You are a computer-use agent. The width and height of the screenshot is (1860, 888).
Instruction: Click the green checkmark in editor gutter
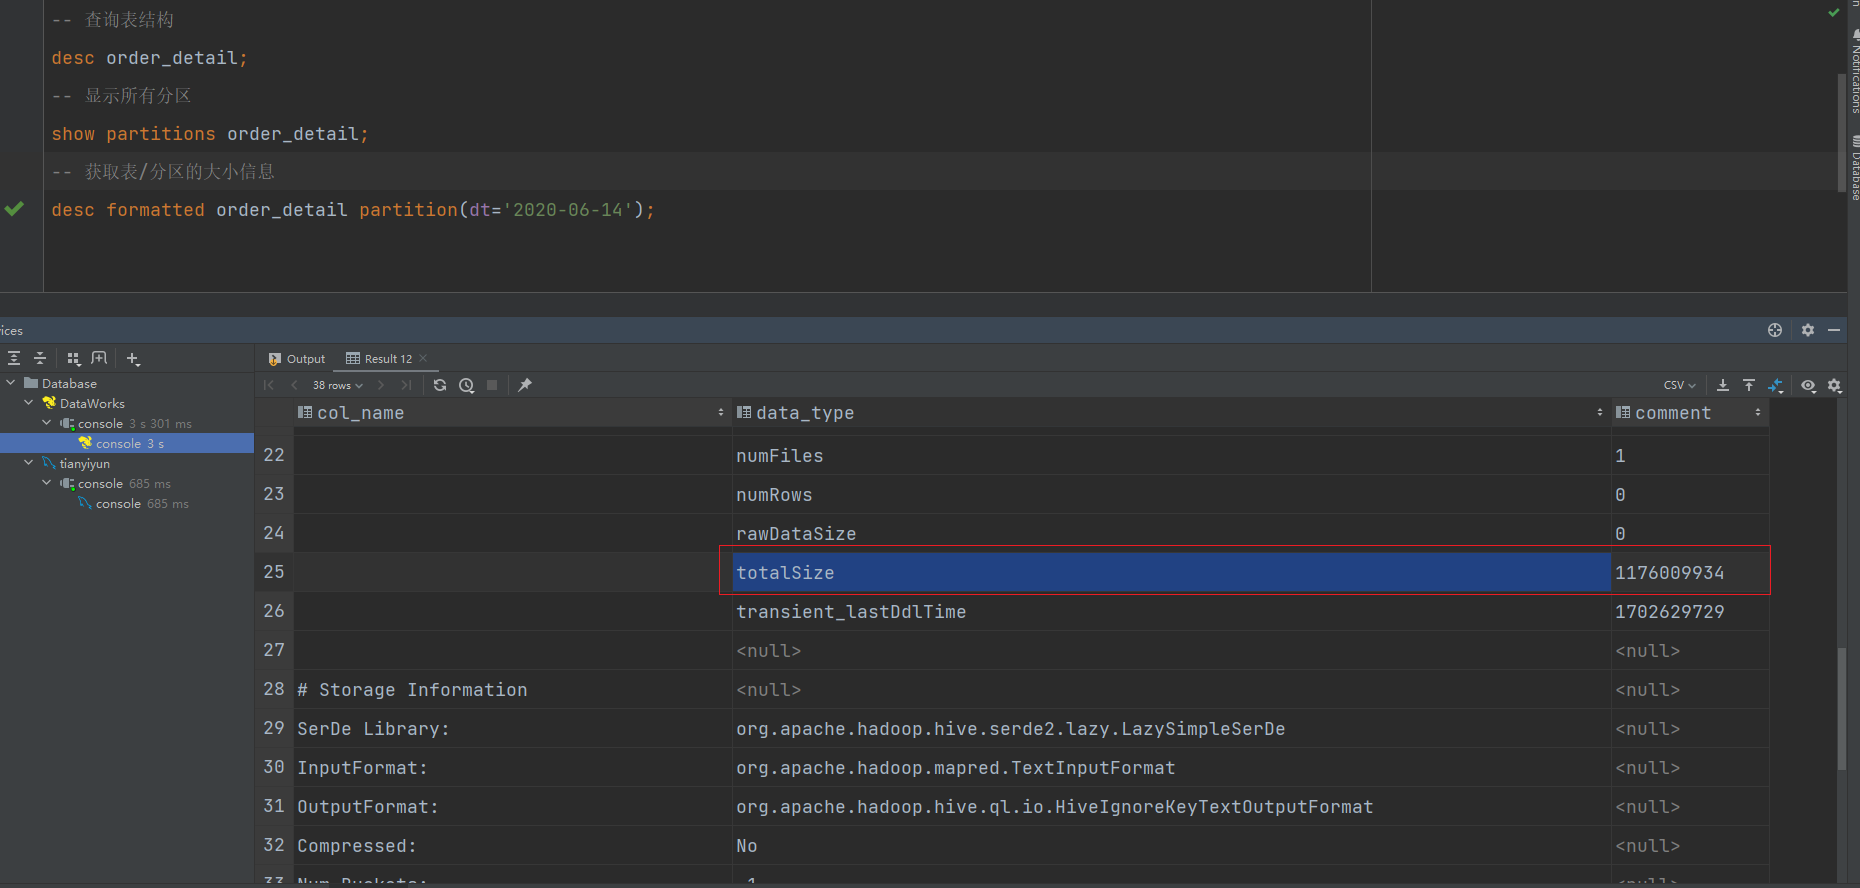pyautogui.click(x=14, y=209)
